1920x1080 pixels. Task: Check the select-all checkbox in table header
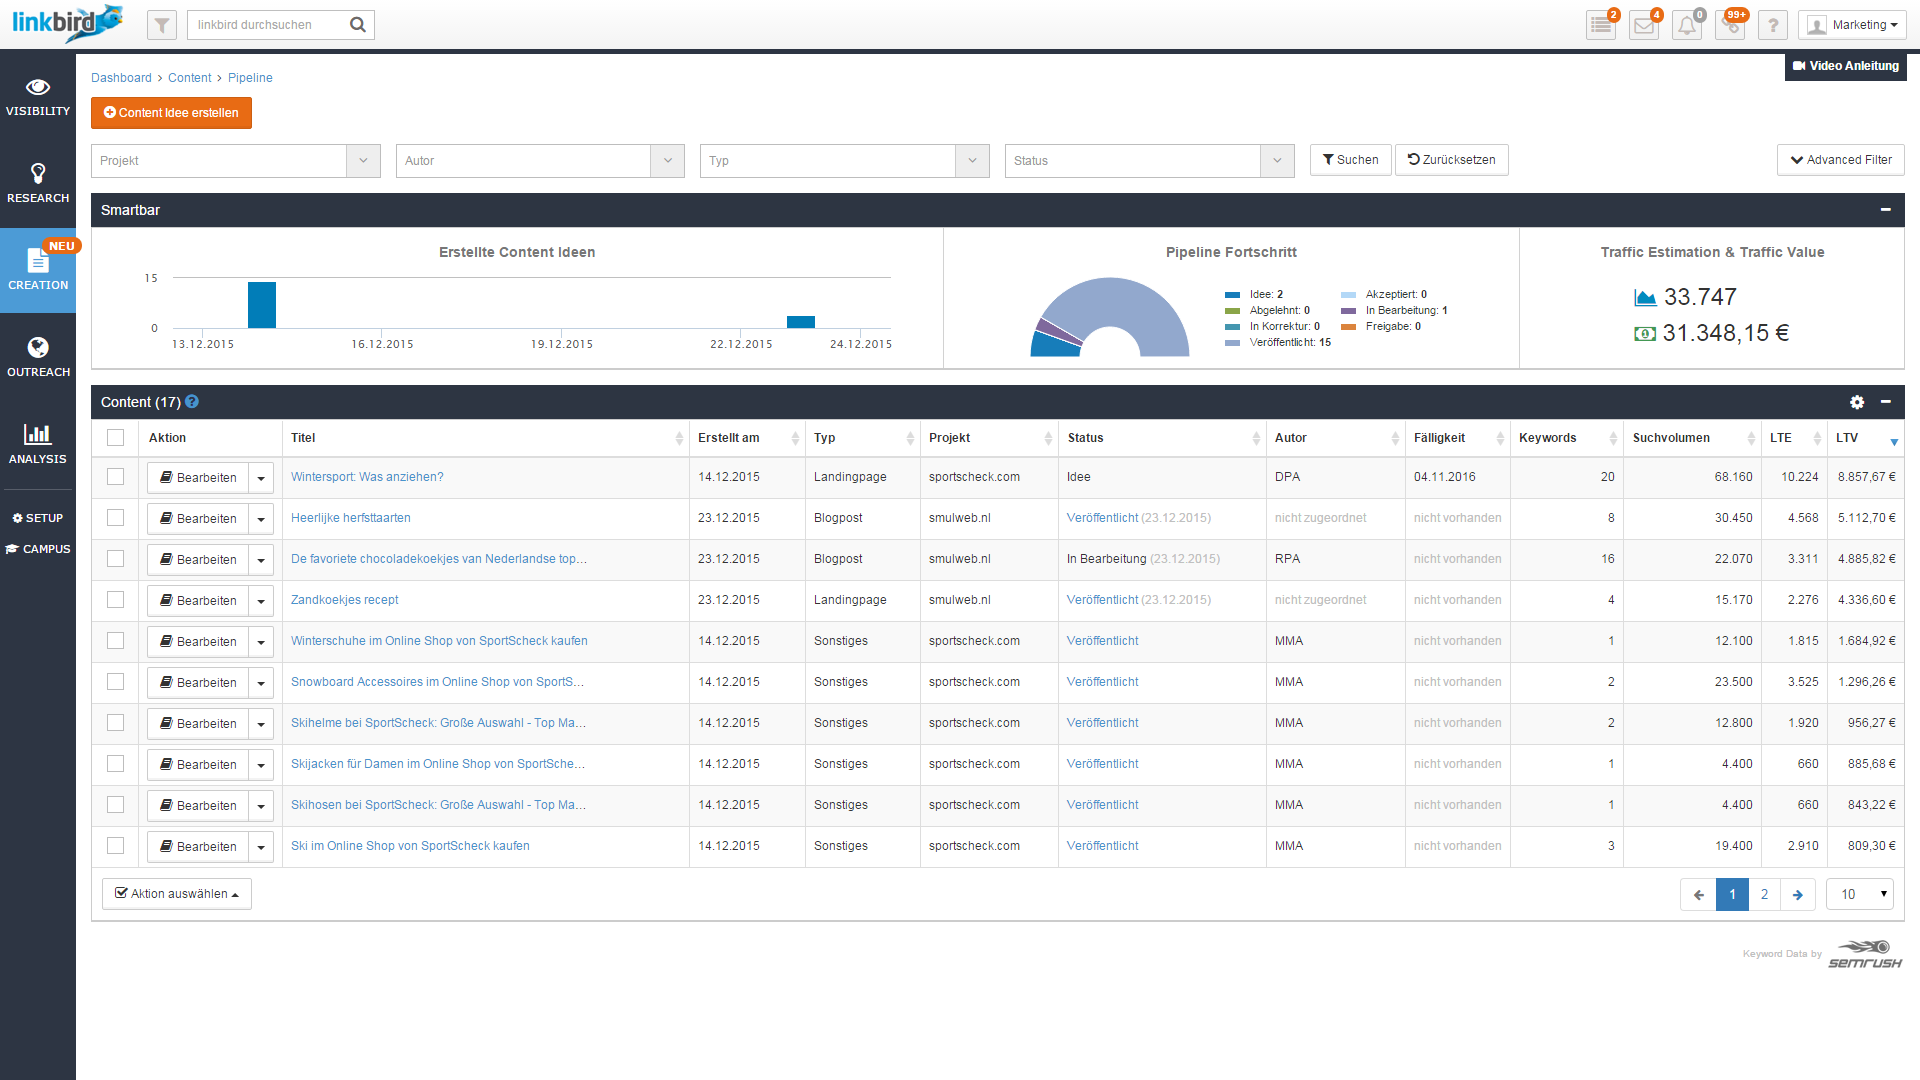[x=115, y=438]
